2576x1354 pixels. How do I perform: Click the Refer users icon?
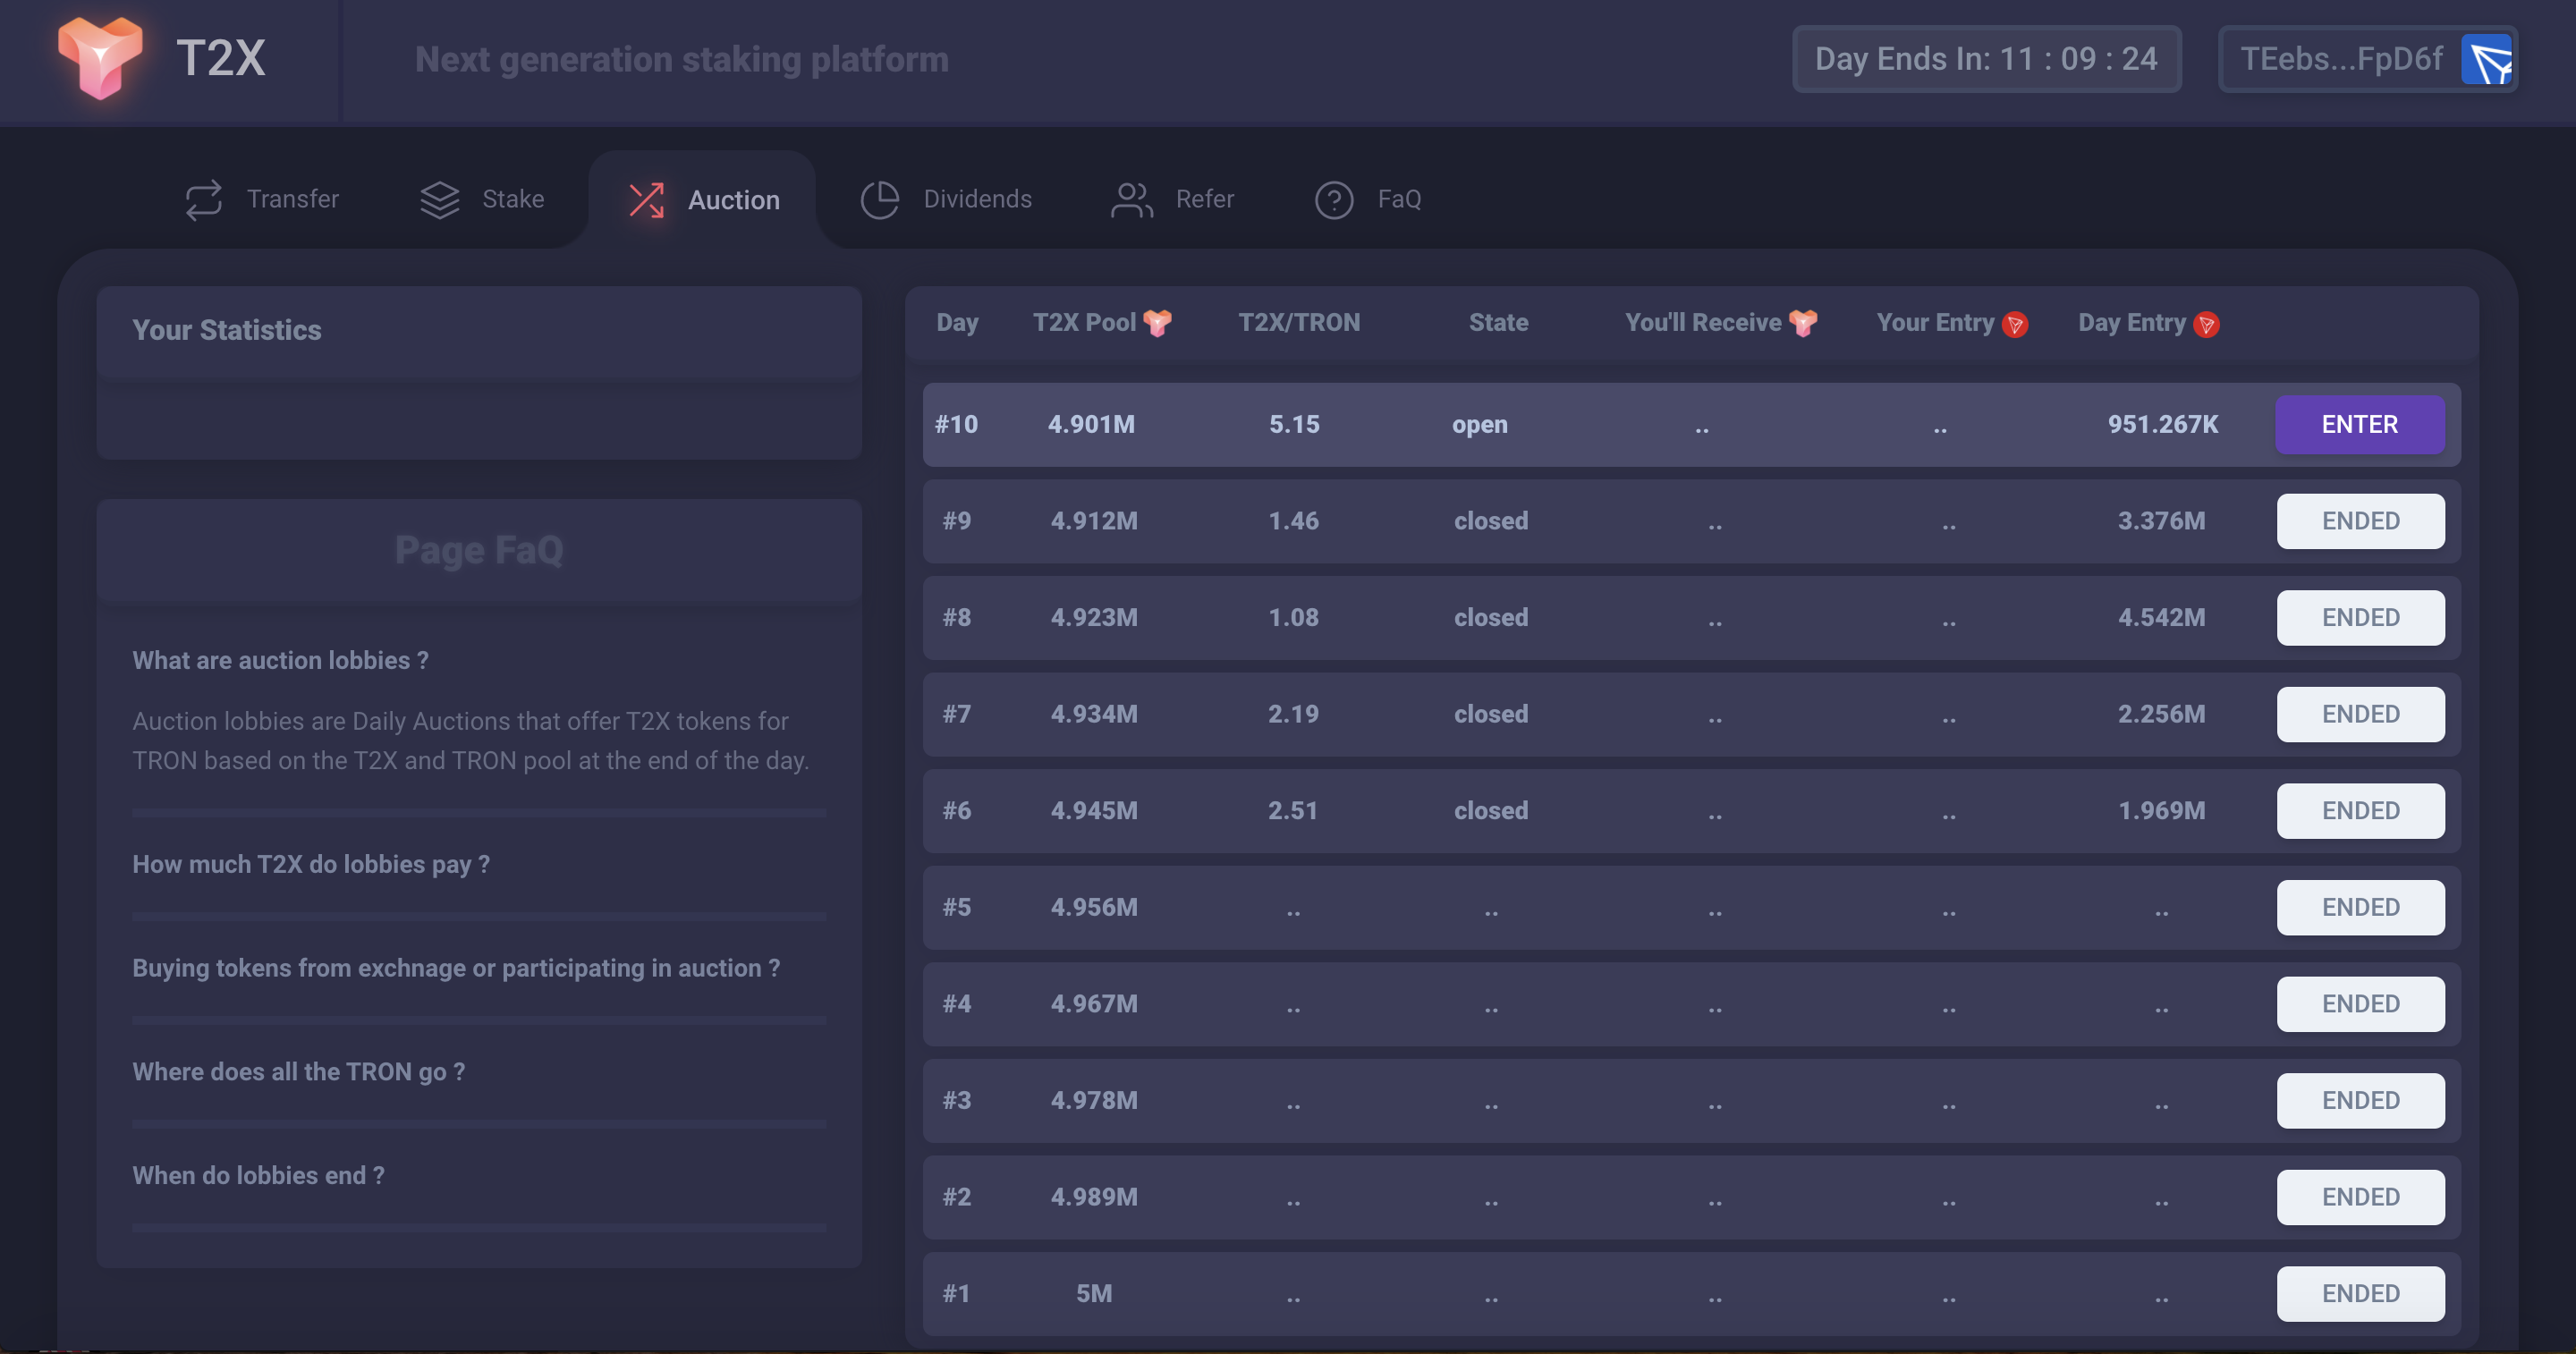click(x=1132, y=199)
